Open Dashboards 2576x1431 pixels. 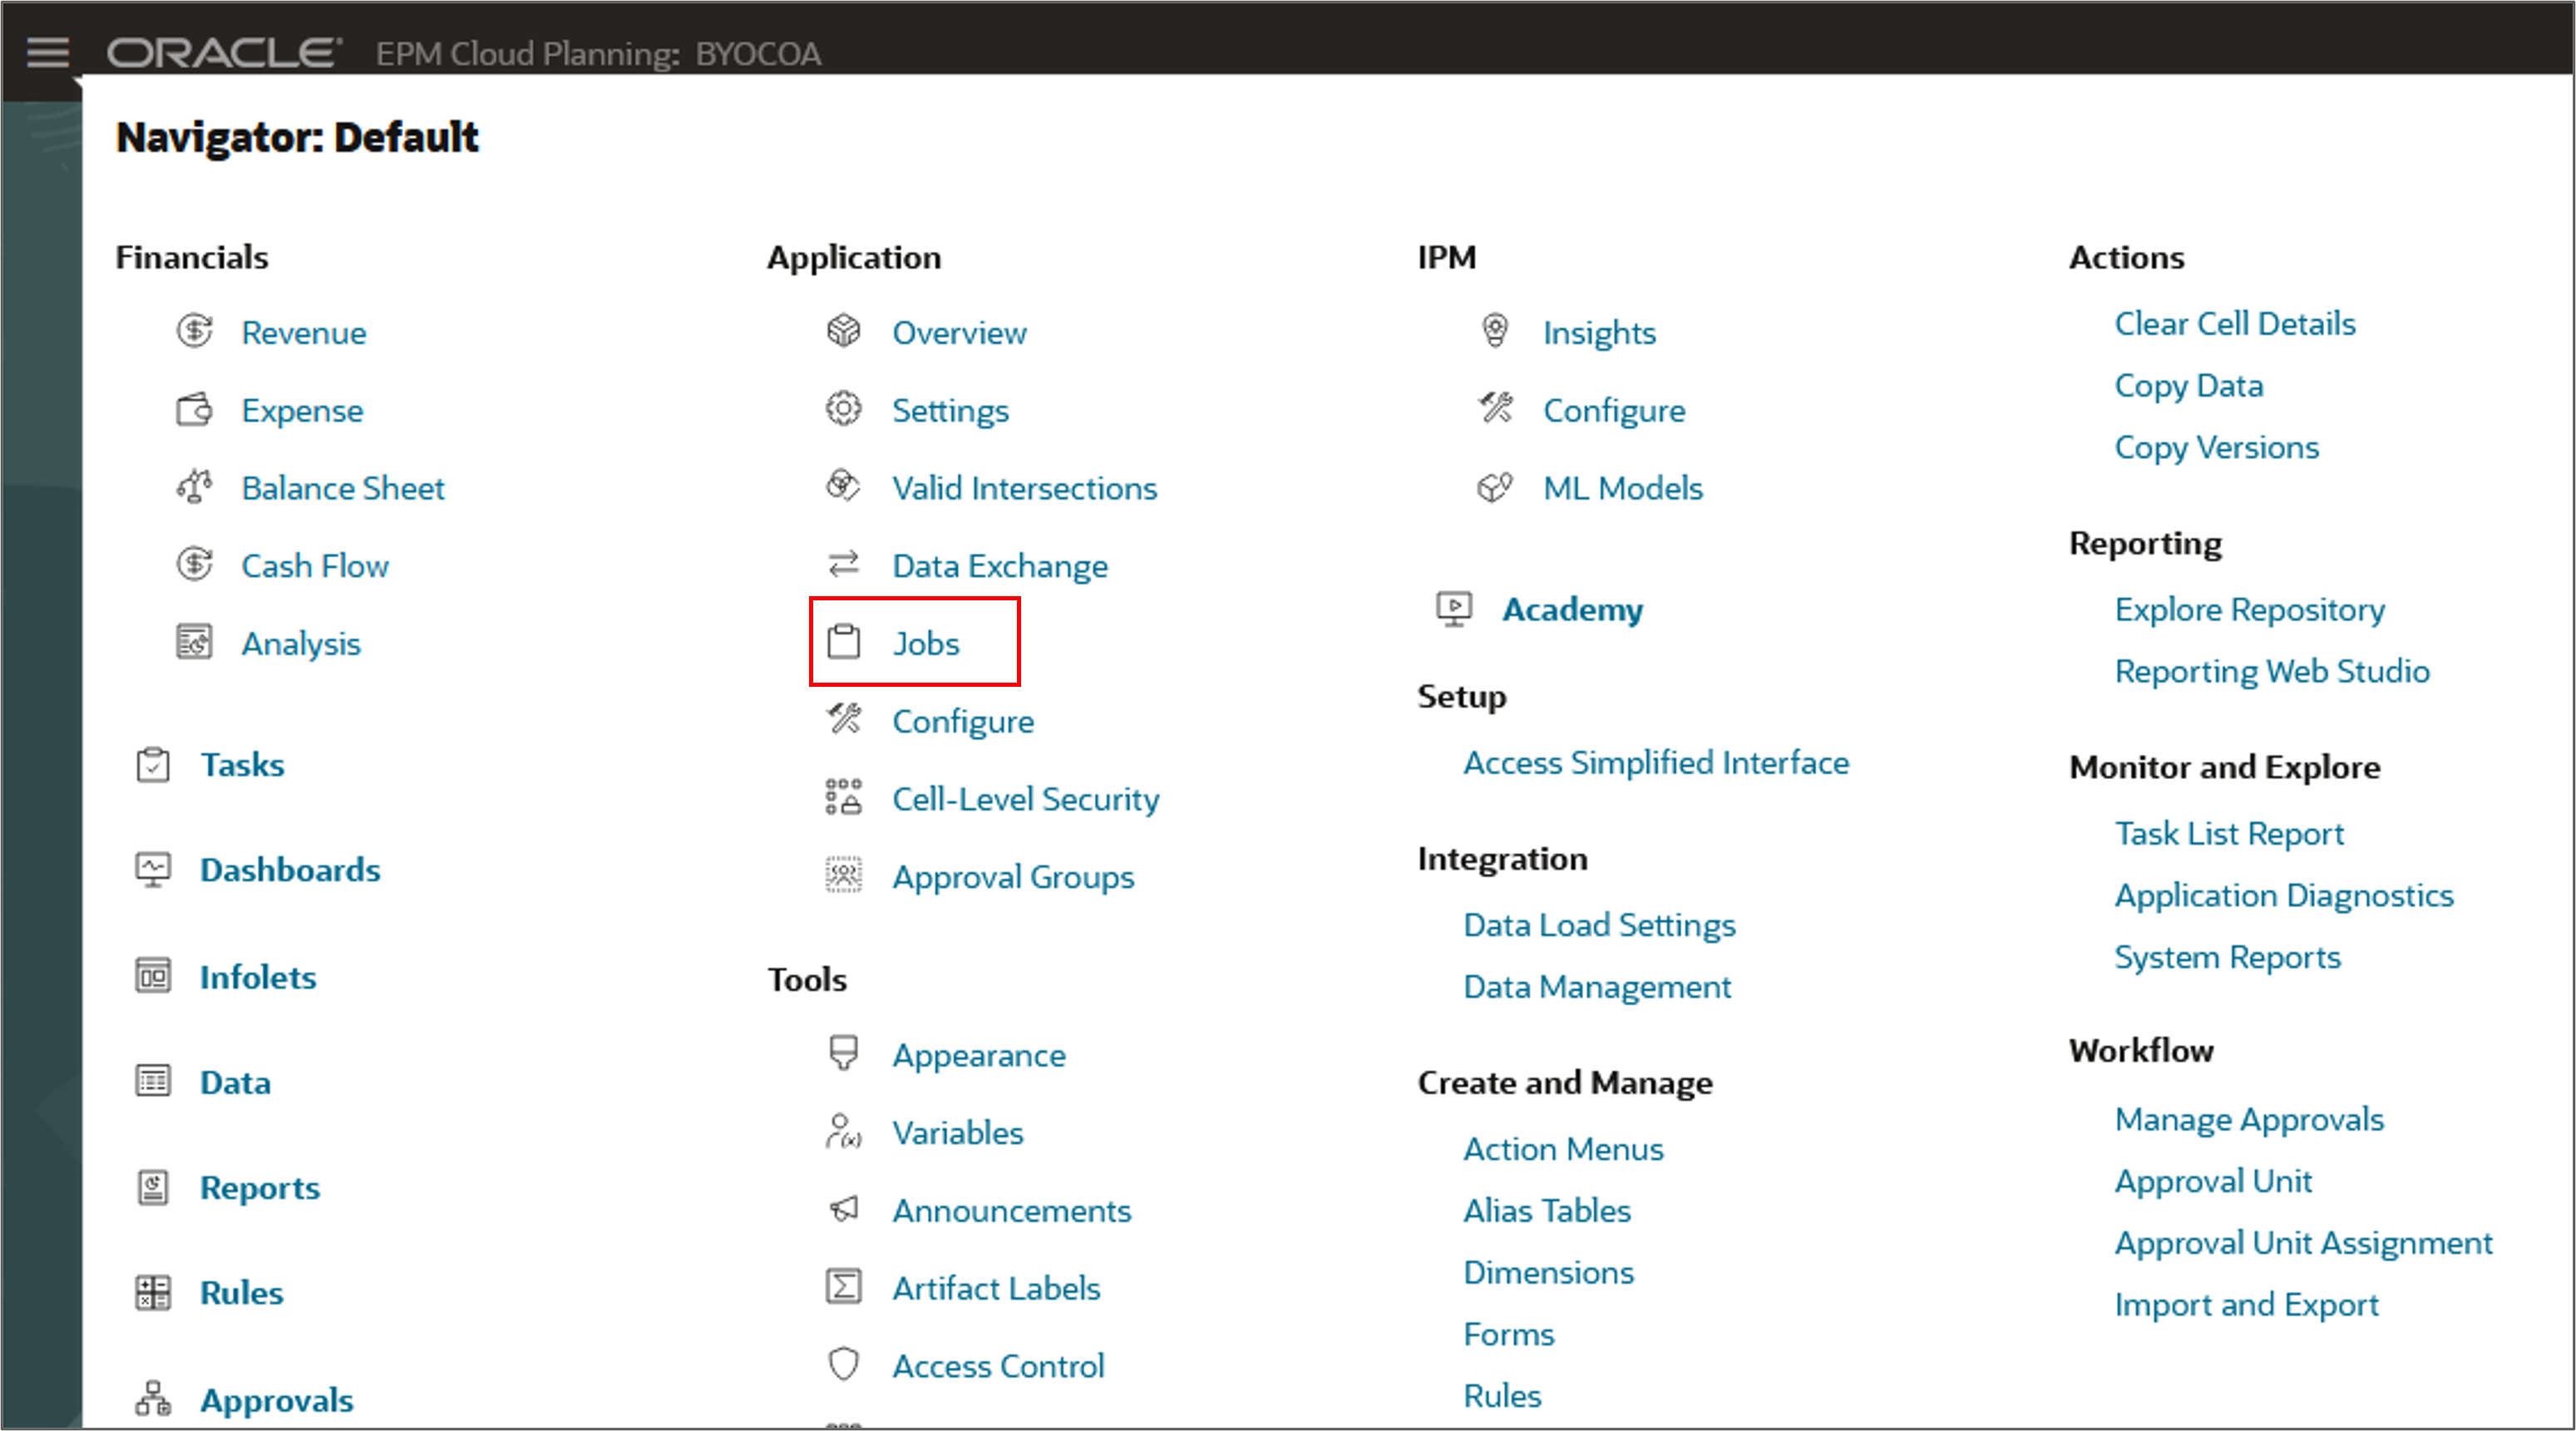coord(290,870)
